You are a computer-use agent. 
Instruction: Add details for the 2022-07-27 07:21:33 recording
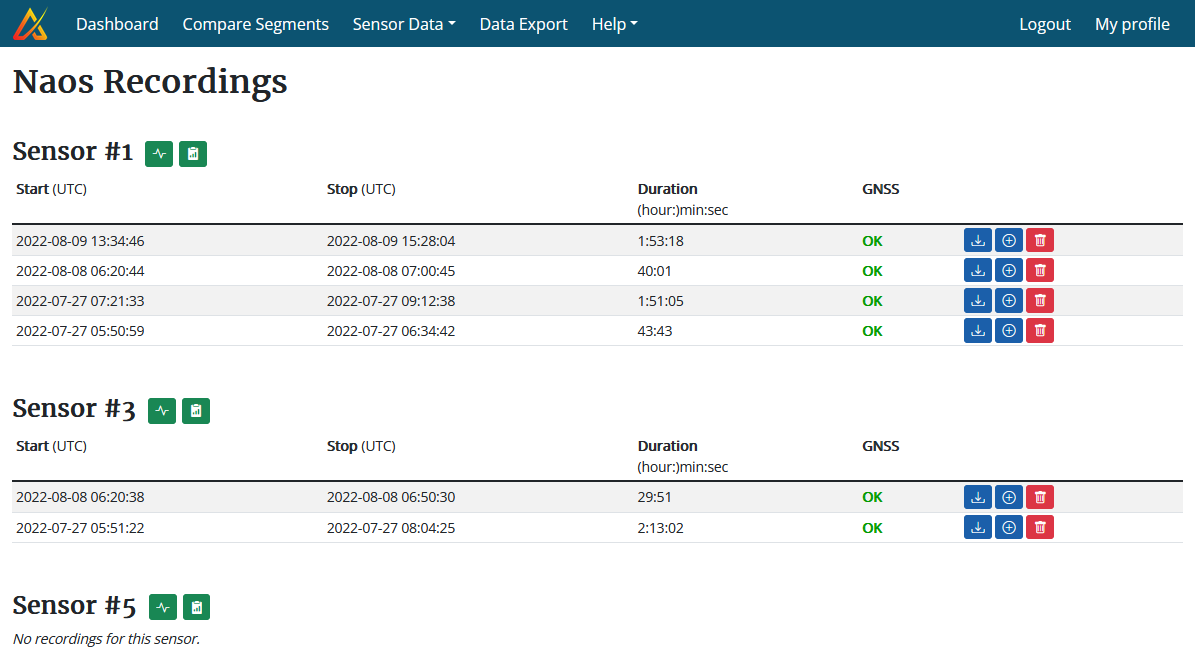(x=1008, y=300)
